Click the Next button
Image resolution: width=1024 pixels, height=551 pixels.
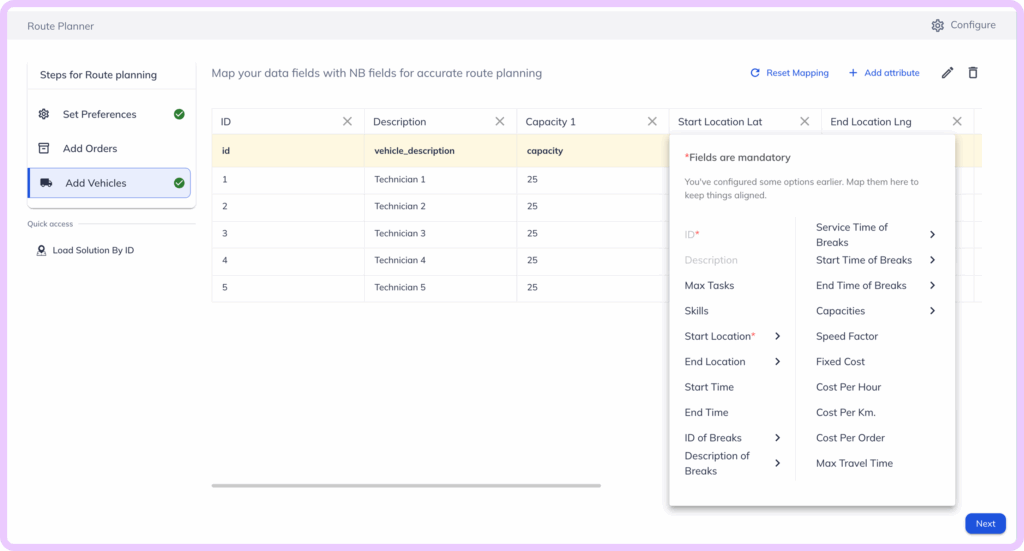point(985,523)
